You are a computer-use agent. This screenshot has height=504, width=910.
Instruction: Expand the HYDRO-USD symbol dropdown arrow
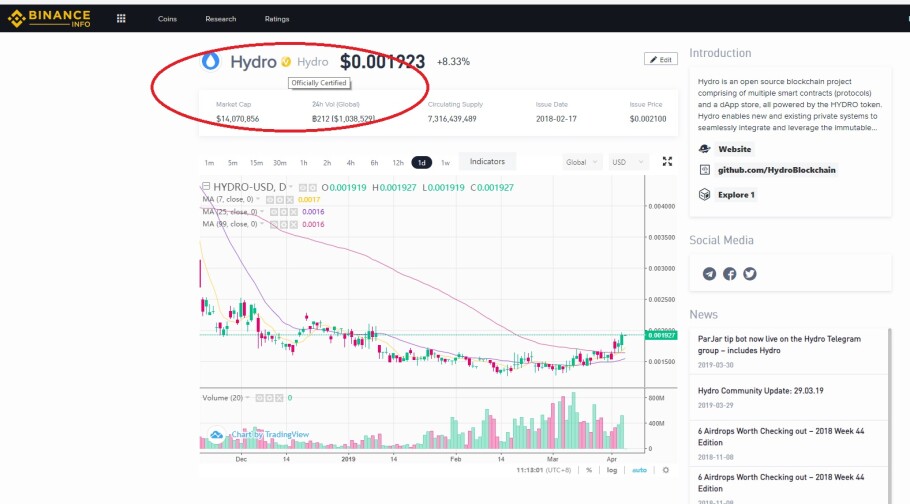291,187
